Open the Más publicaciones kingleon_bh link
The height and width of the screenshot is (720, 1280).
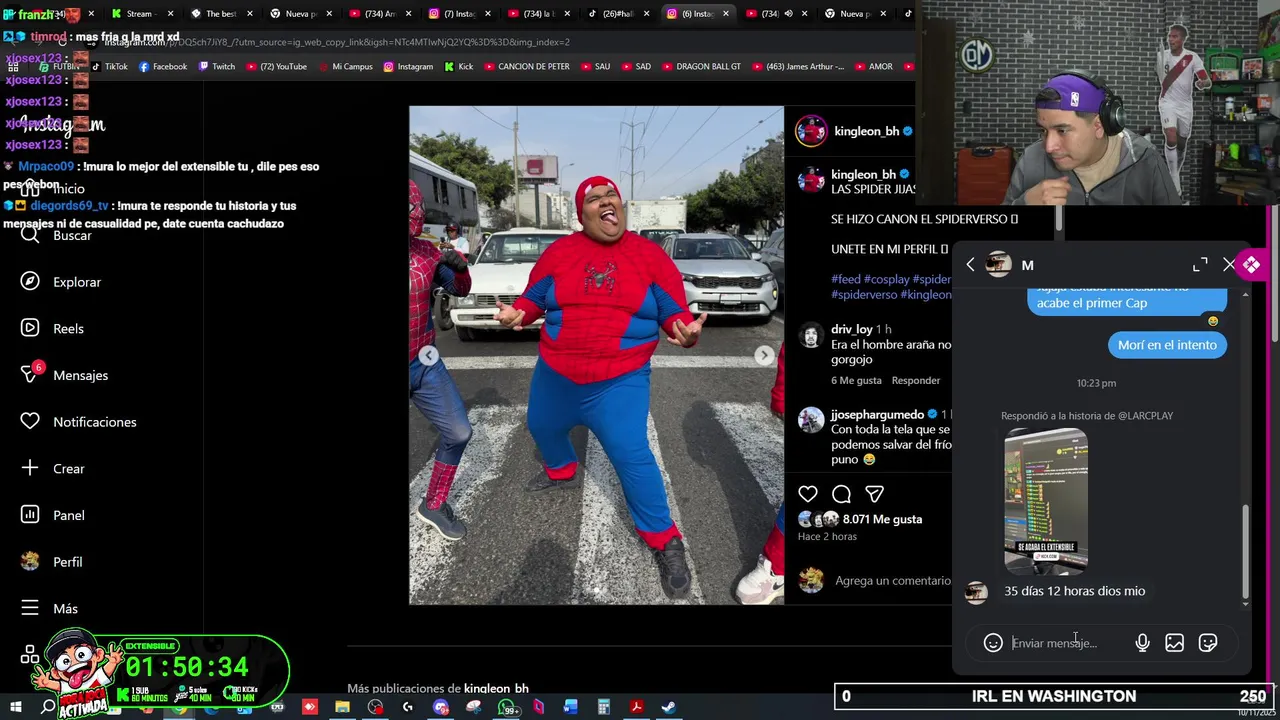pos(496,688)
